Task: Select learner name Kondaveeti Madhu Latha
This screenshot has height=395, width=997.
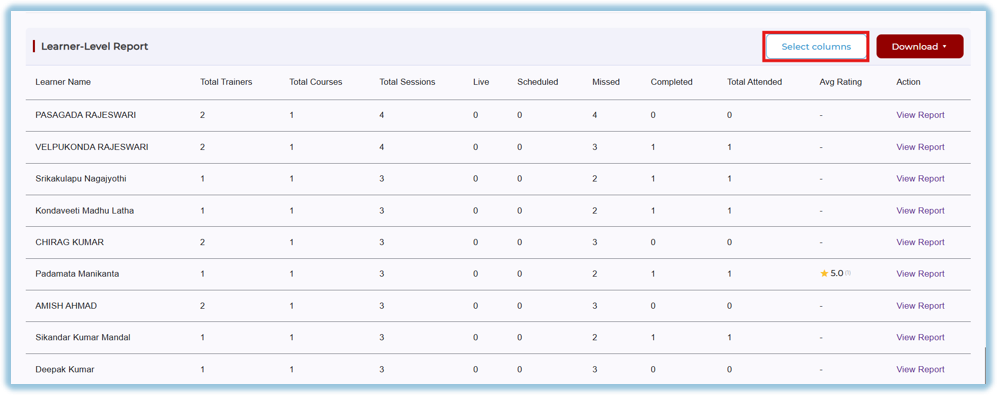Action: point(85,211)
